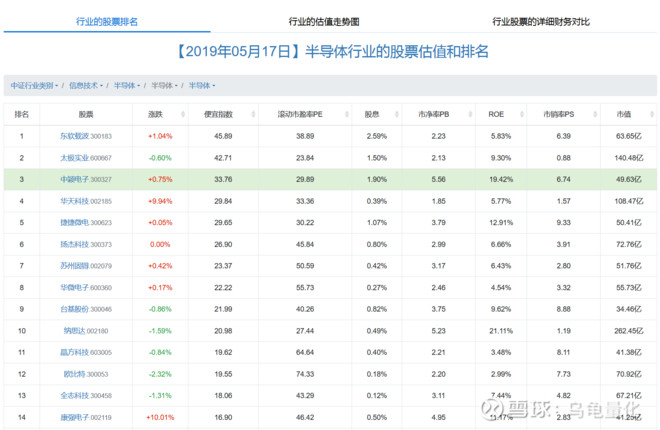The image size is (660, 430).
Task: Open the 纳思达 002180 stock link
Action: tap(86, 331)
